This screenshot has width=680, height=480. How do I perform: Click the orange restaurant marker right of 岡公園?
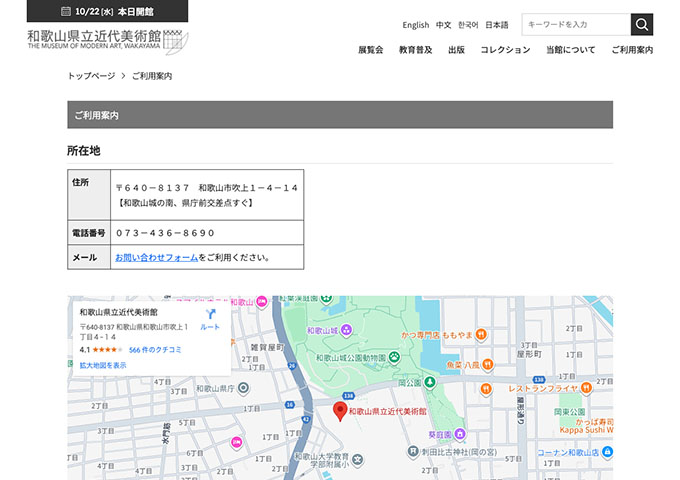click(486, 389)
